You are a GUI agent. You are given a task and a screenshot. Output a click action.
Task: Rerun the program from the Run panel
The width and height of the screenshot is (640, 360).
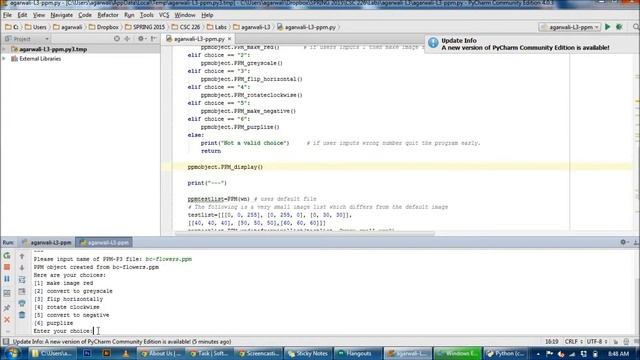[x=7, y=256]
